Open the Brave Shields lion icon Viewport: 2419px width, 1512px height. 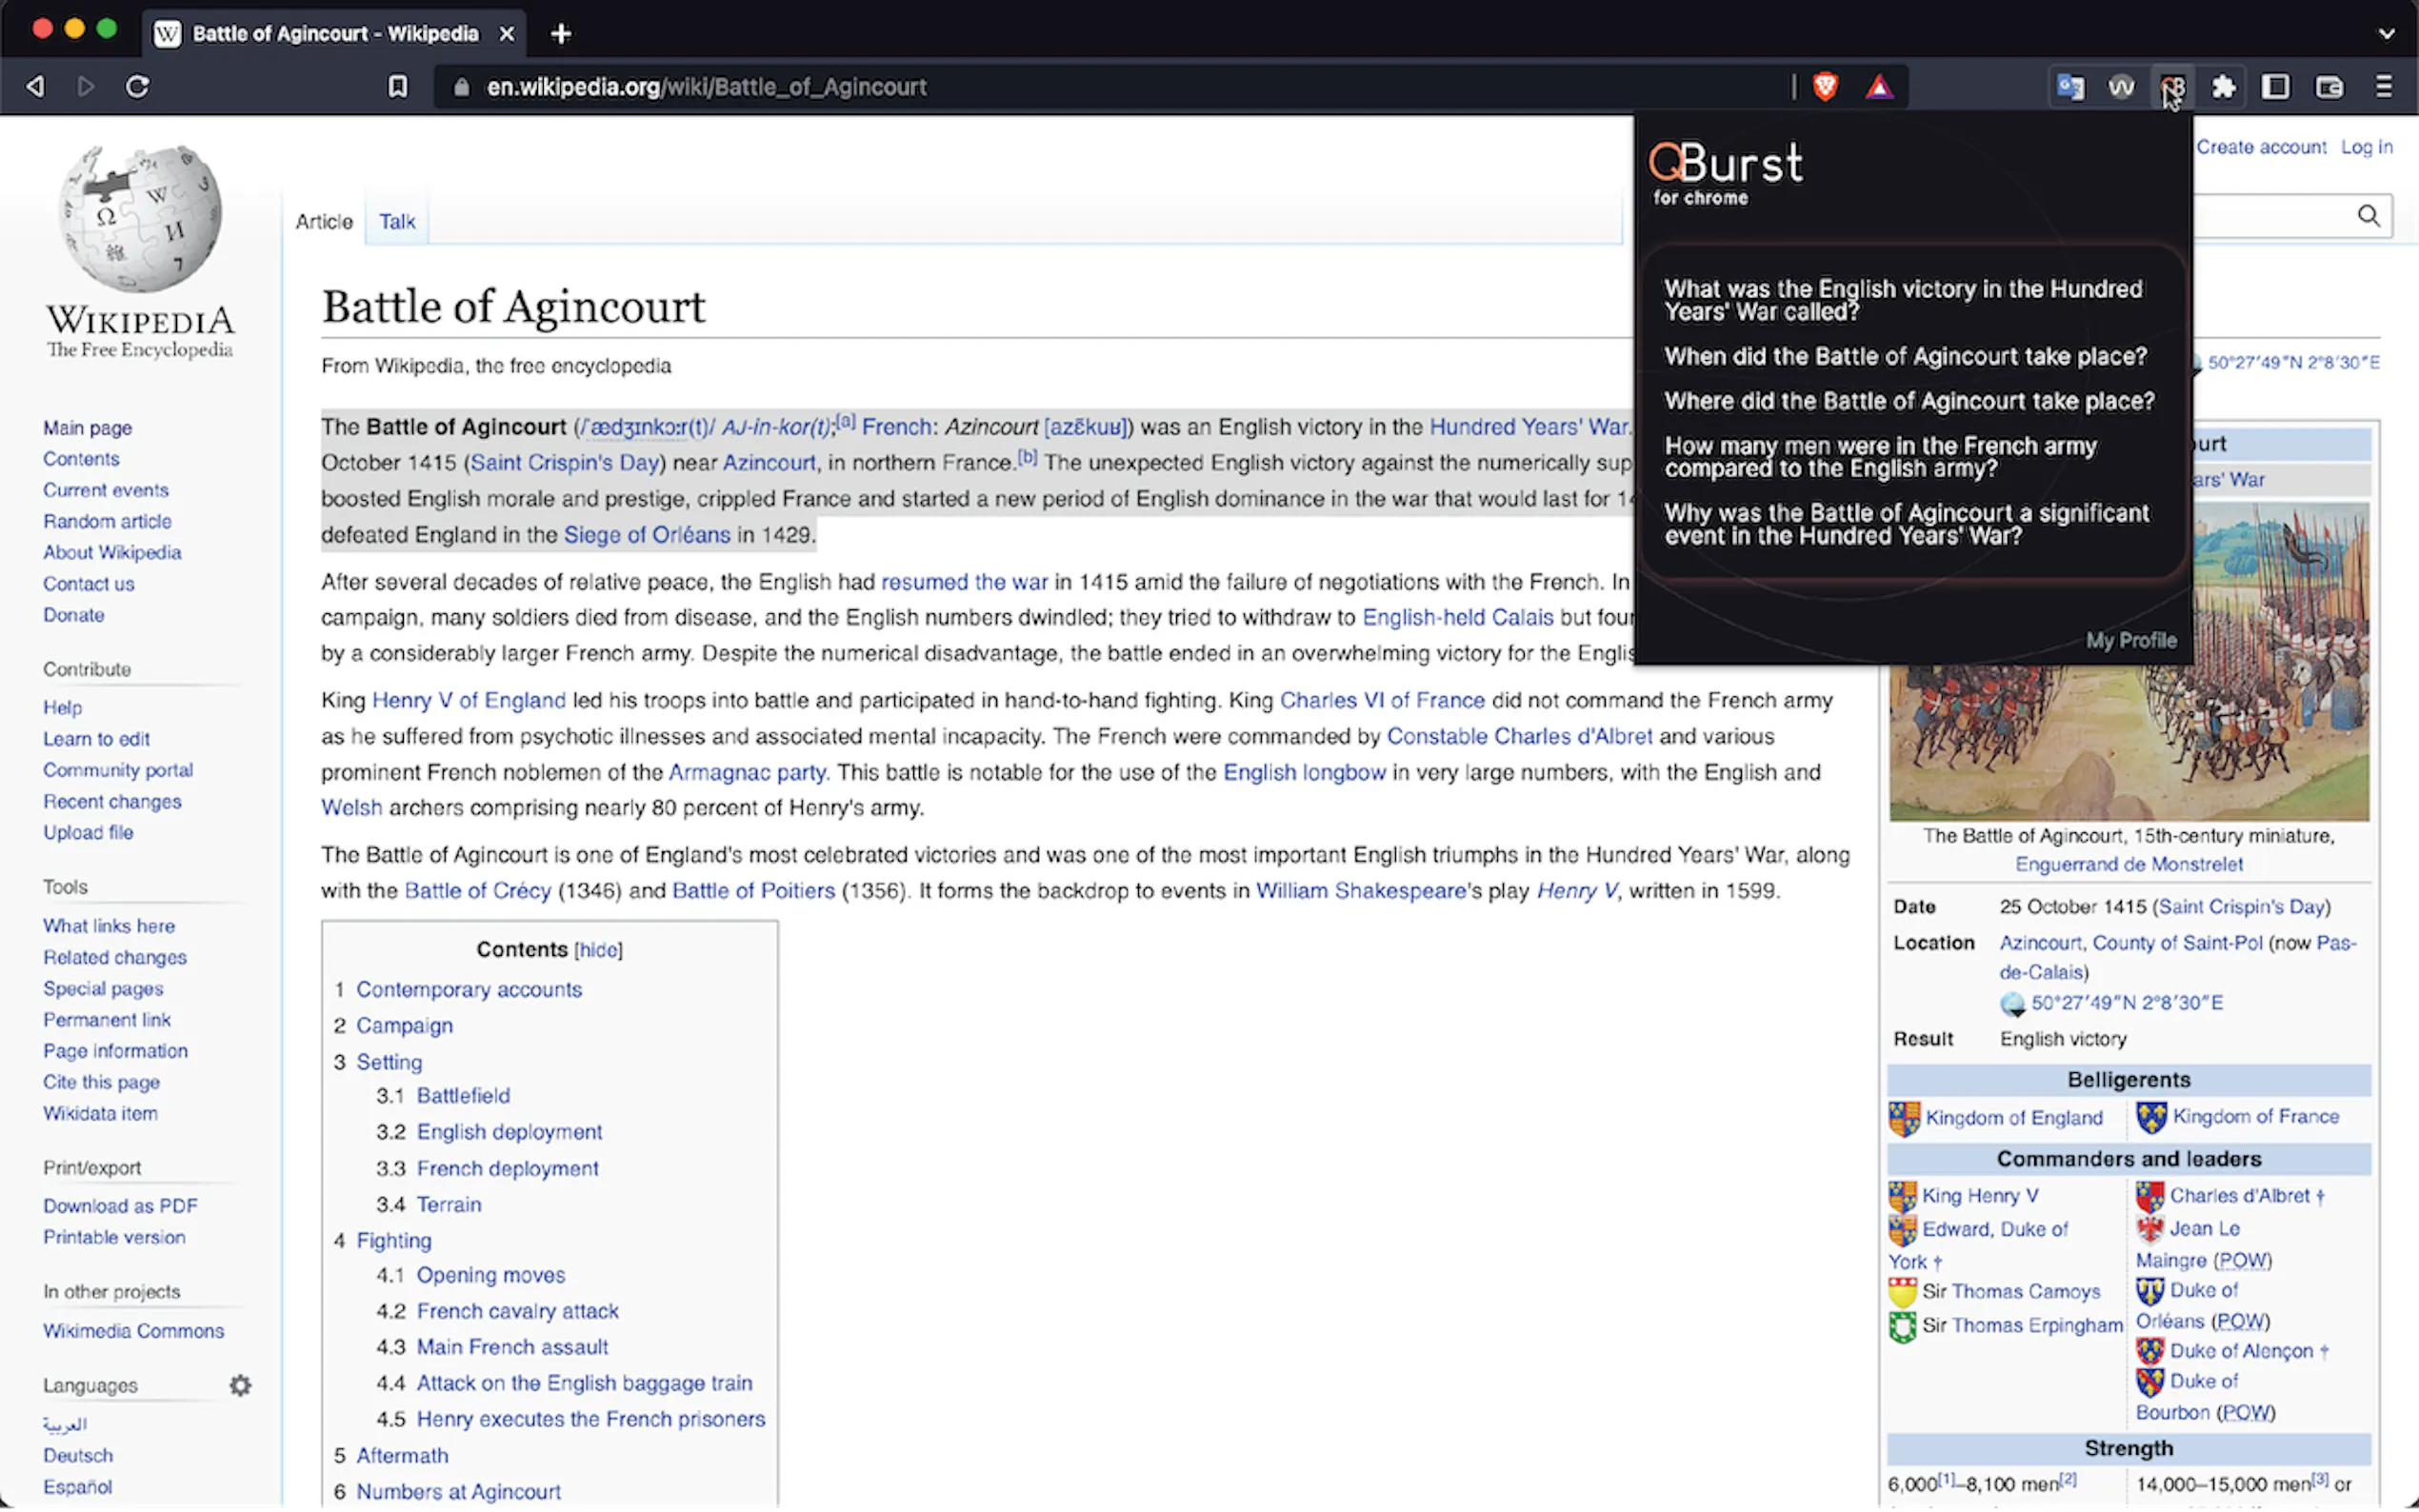1825,87
